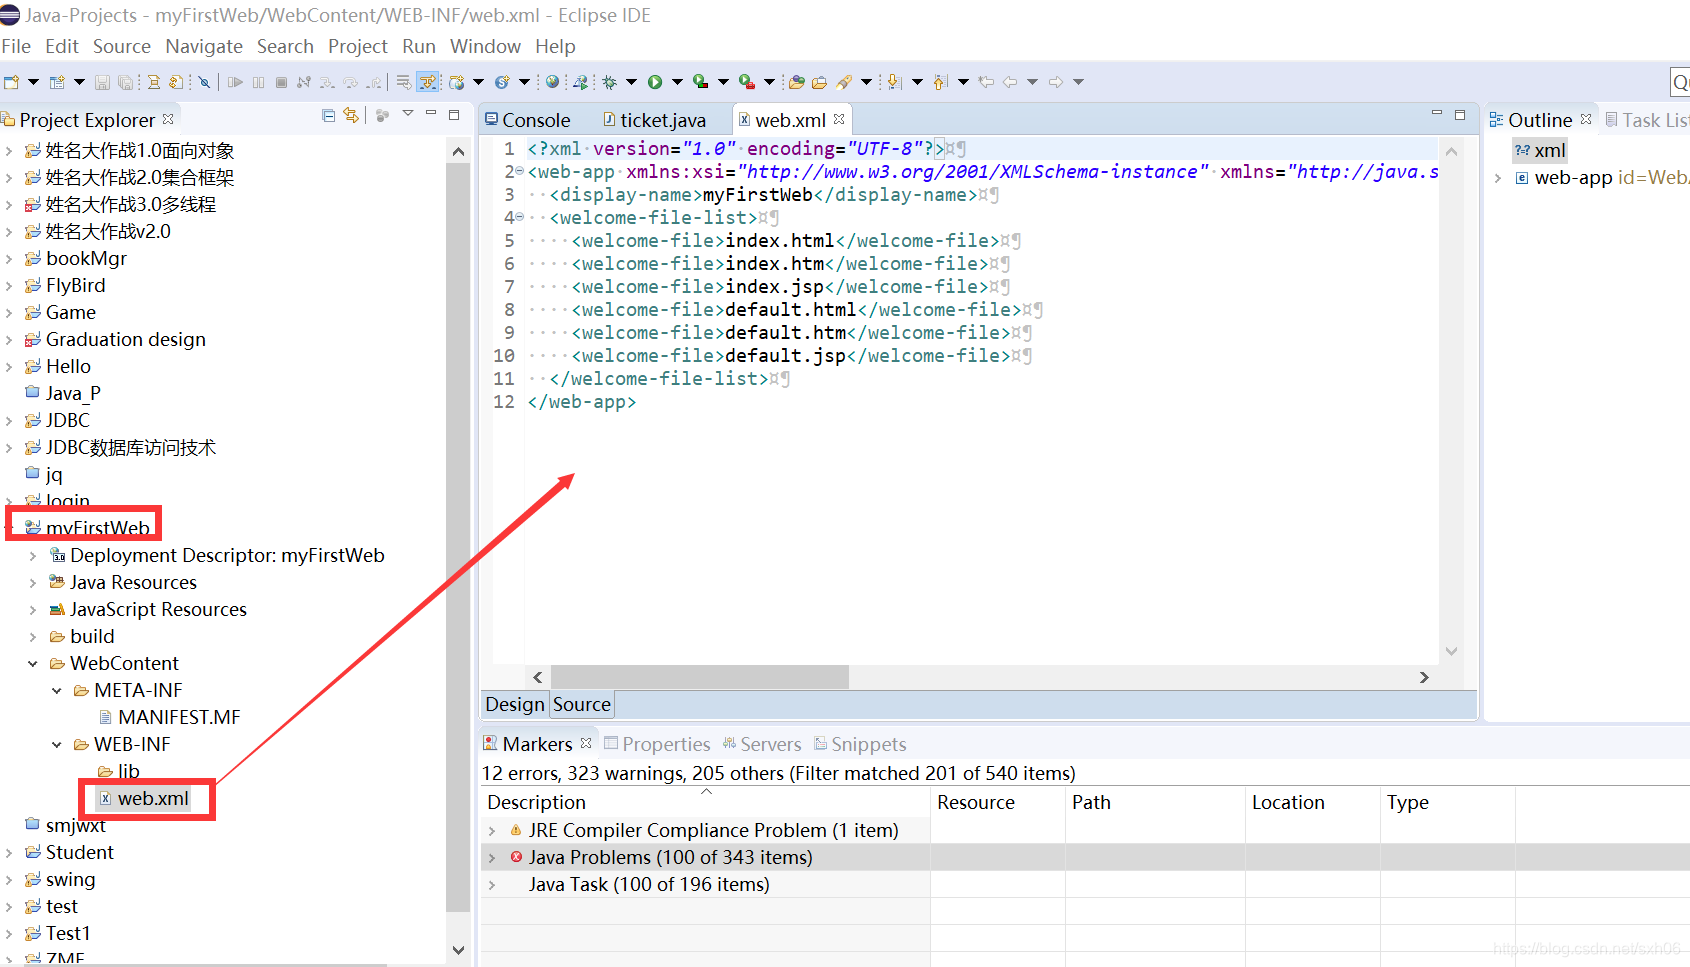
Task: Open the Snippets view tab
Action: pyautogui.click(x=860, y=744)
